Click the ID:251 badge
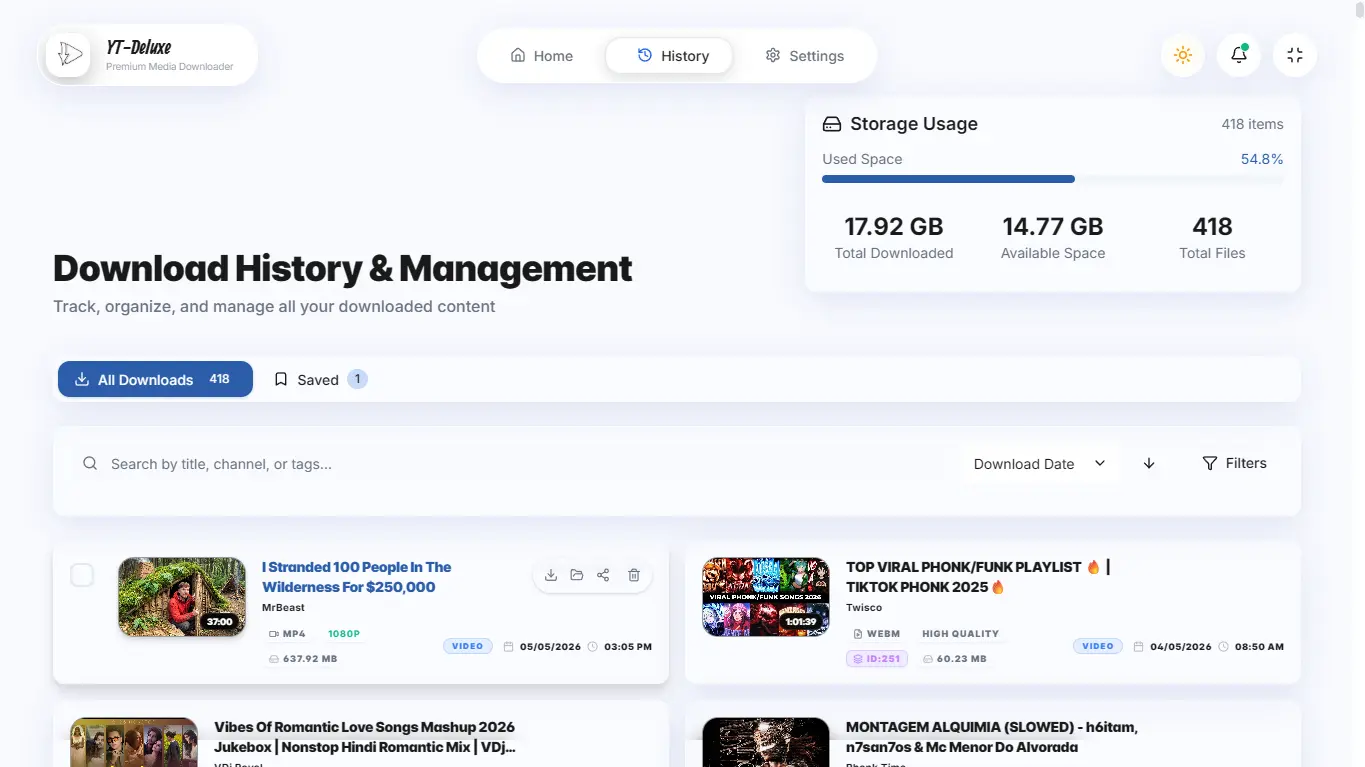1365x767 pixels. click(x=877, y=659)
